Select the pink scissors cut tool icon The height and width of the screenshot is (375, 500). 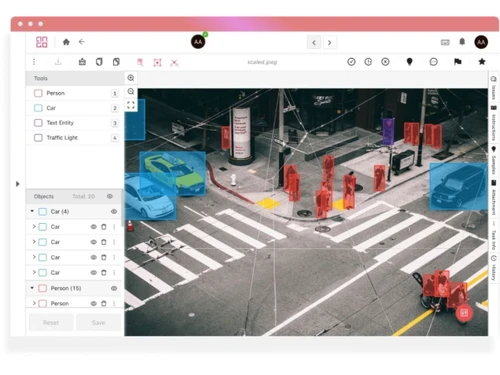point(174,62)
